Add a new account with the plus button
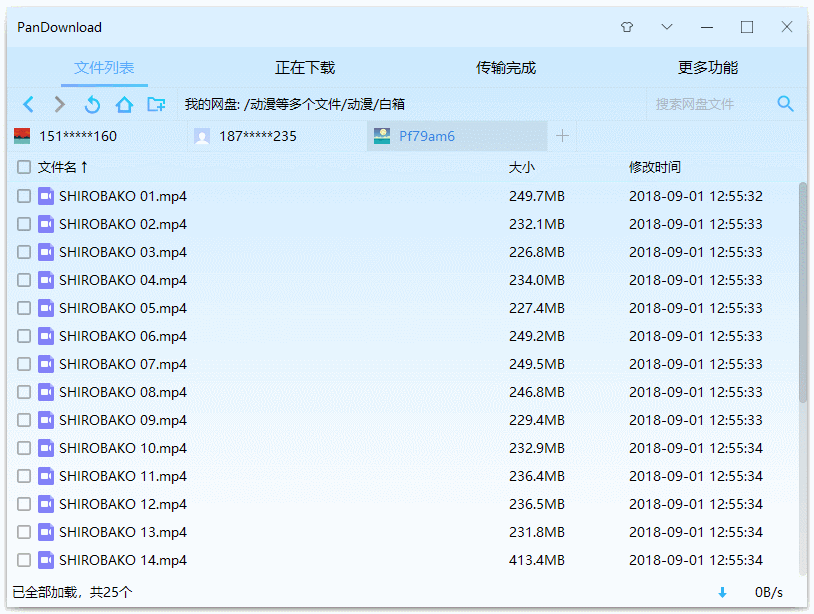The image size is (814, 614). pos(563,136)
